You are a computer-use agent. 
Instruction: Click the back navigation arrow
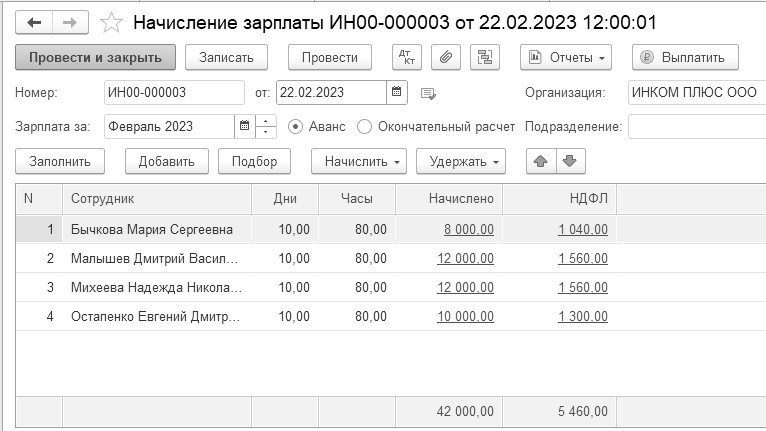click(34, 21)
